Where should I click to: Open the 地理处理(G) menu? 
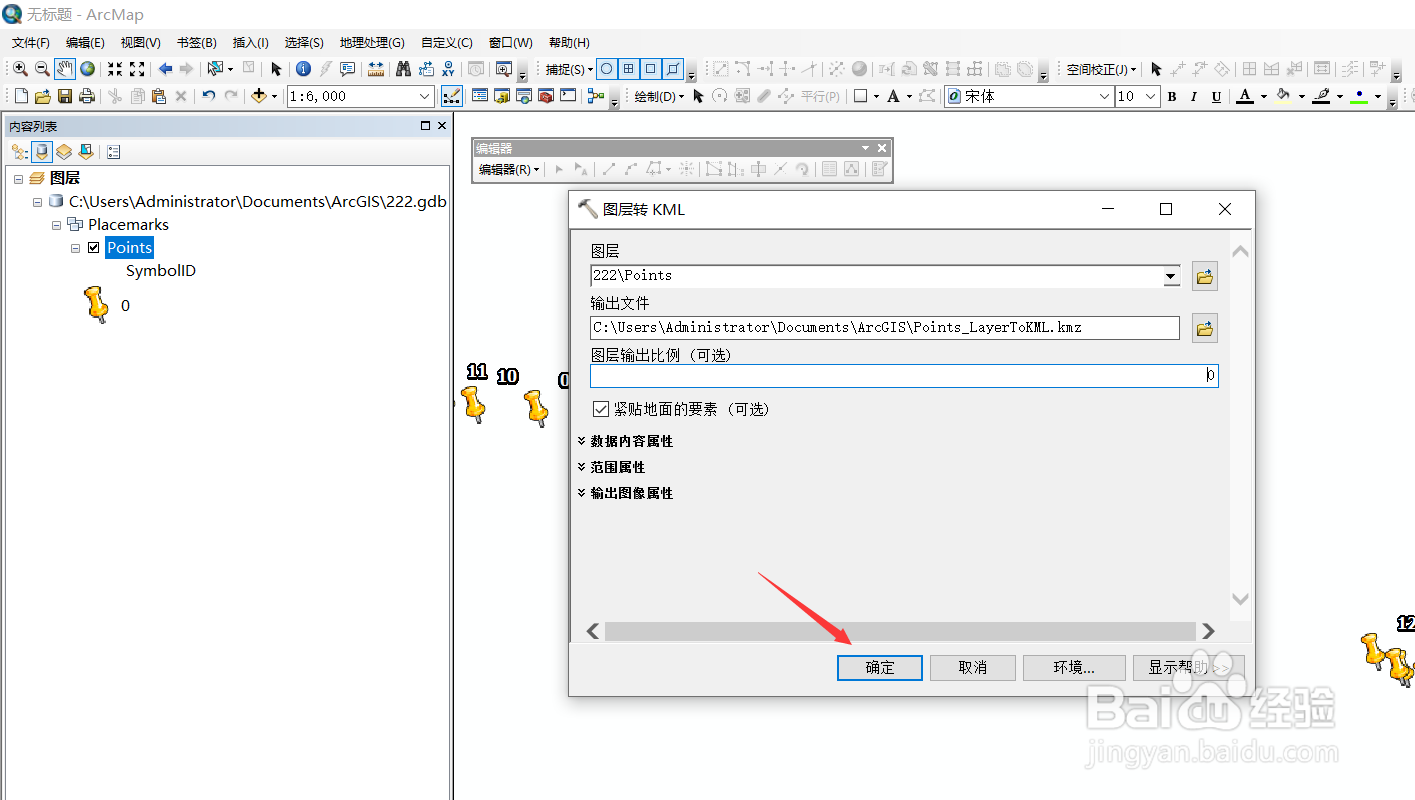click(371, 42)
